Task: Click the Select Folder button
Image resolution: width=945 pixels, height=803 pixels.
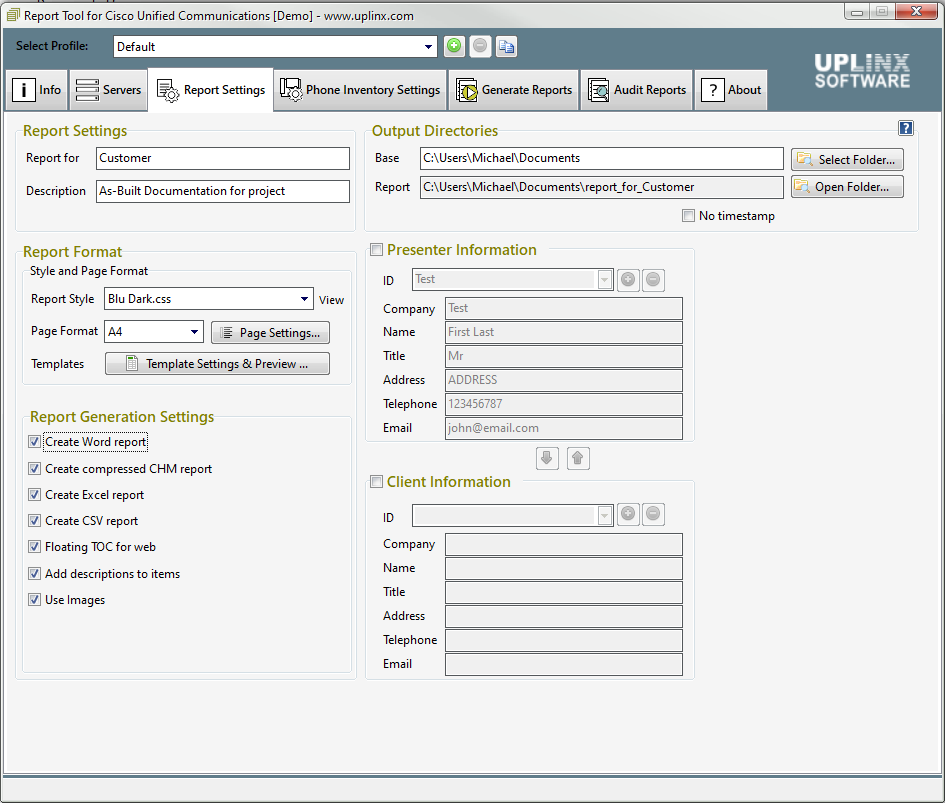Action: click(x=847, y=159)
